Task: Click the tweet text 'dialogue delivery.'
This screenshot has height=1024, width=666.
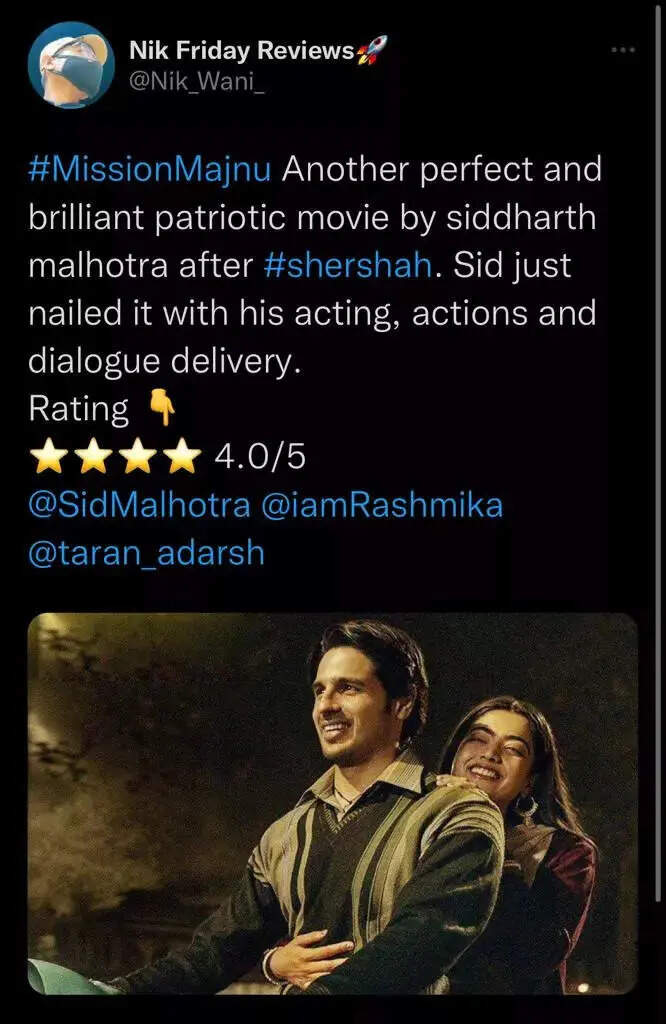Action: (165, 362)
